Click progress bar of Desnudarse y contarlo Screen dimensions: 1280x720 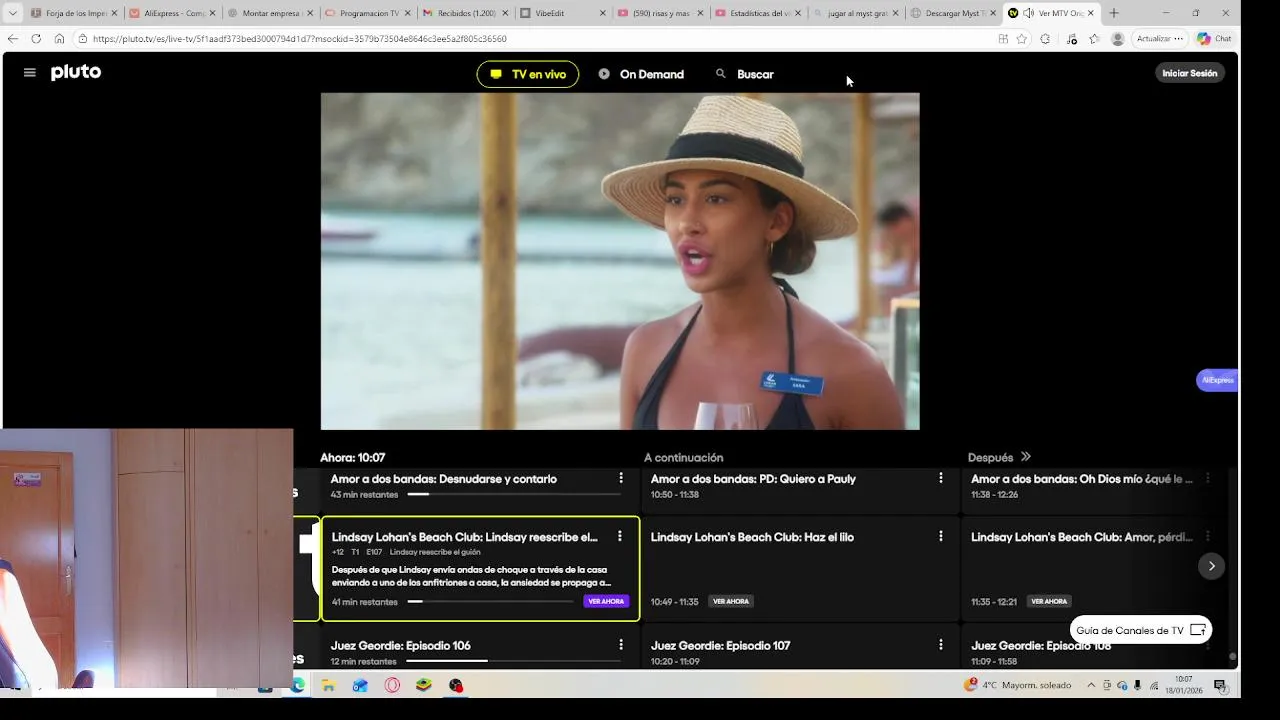click(512, 494)
